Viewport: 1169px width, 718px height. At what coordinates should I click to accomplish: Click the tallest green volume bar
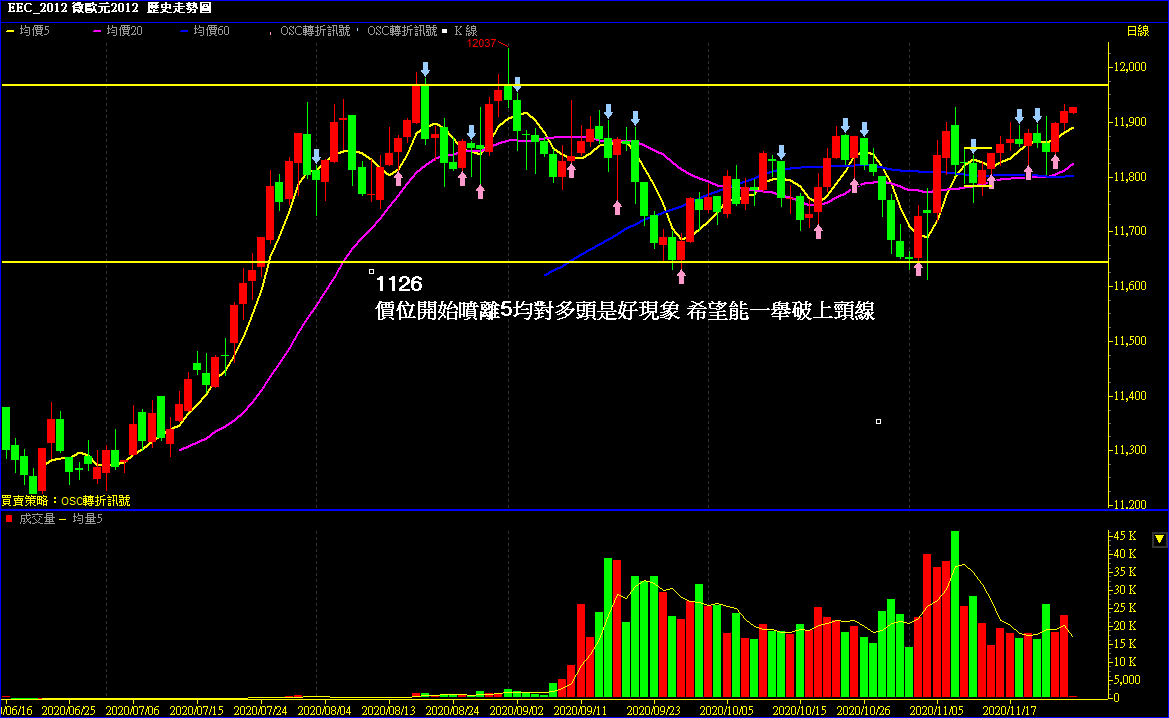pyautogui.click(x=955, y=614)
